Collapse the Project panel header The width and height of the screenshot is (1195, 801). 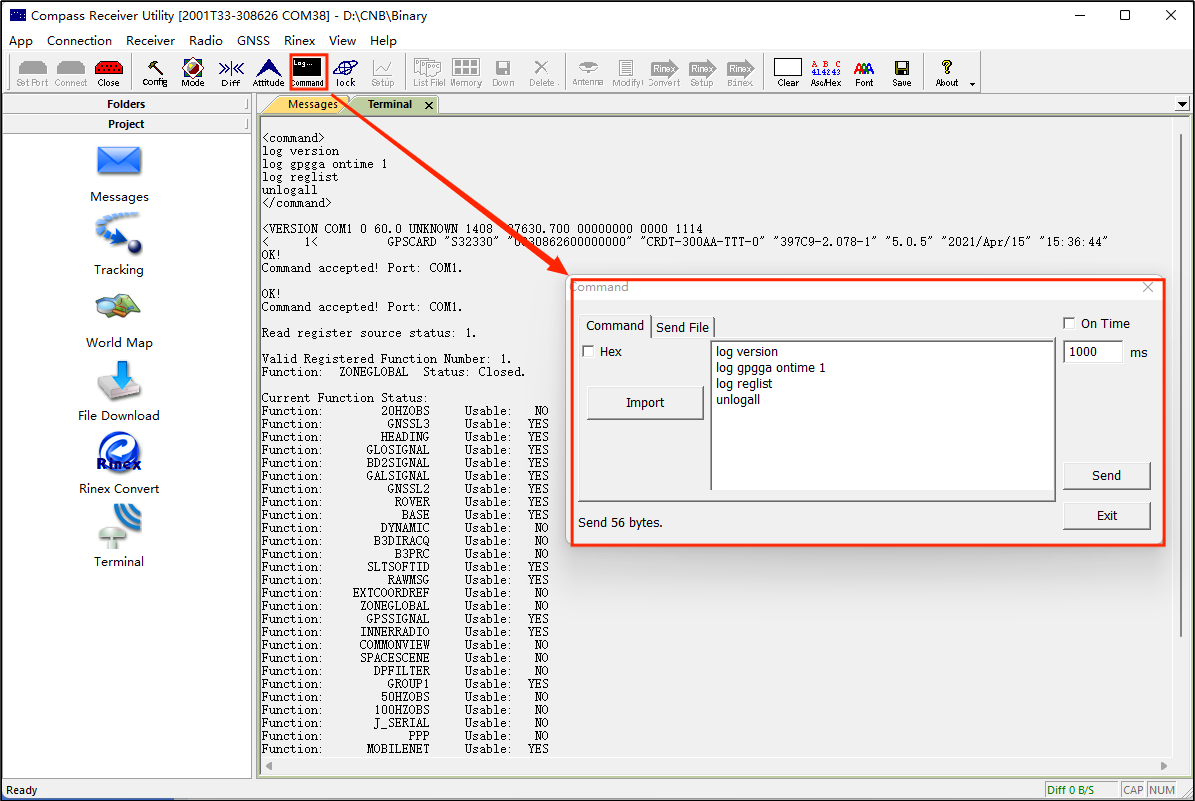tap(126, 123)
